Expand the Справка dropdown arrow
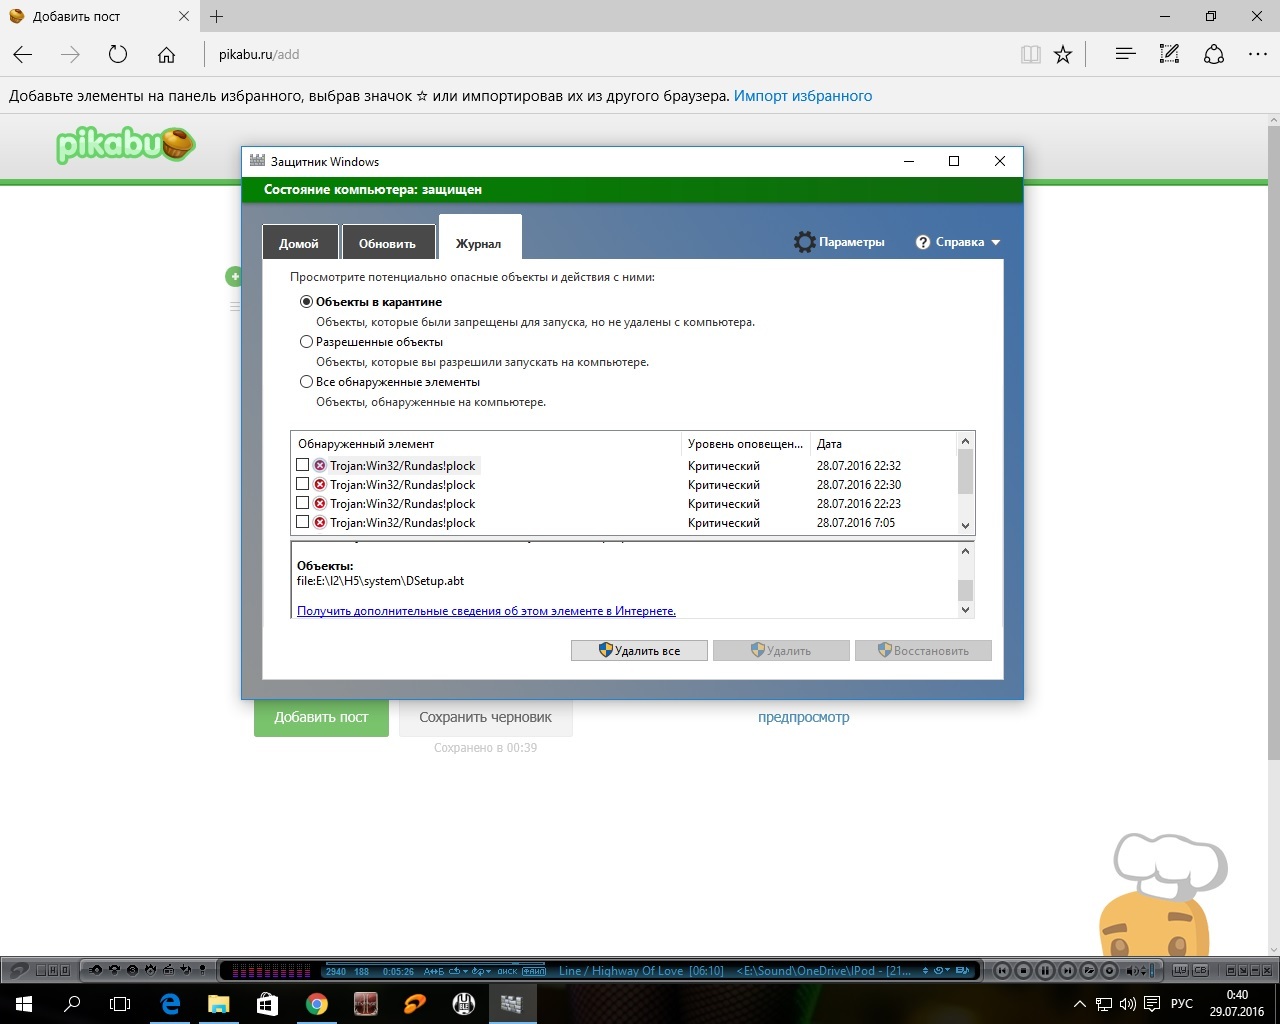The width and height of the screenshot is (1280, 1024). [x=995, y=243]
